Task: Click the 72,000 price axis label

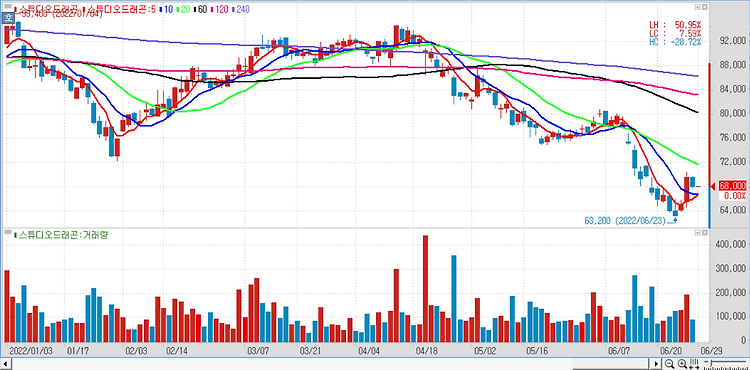Action: coord(732,162)
